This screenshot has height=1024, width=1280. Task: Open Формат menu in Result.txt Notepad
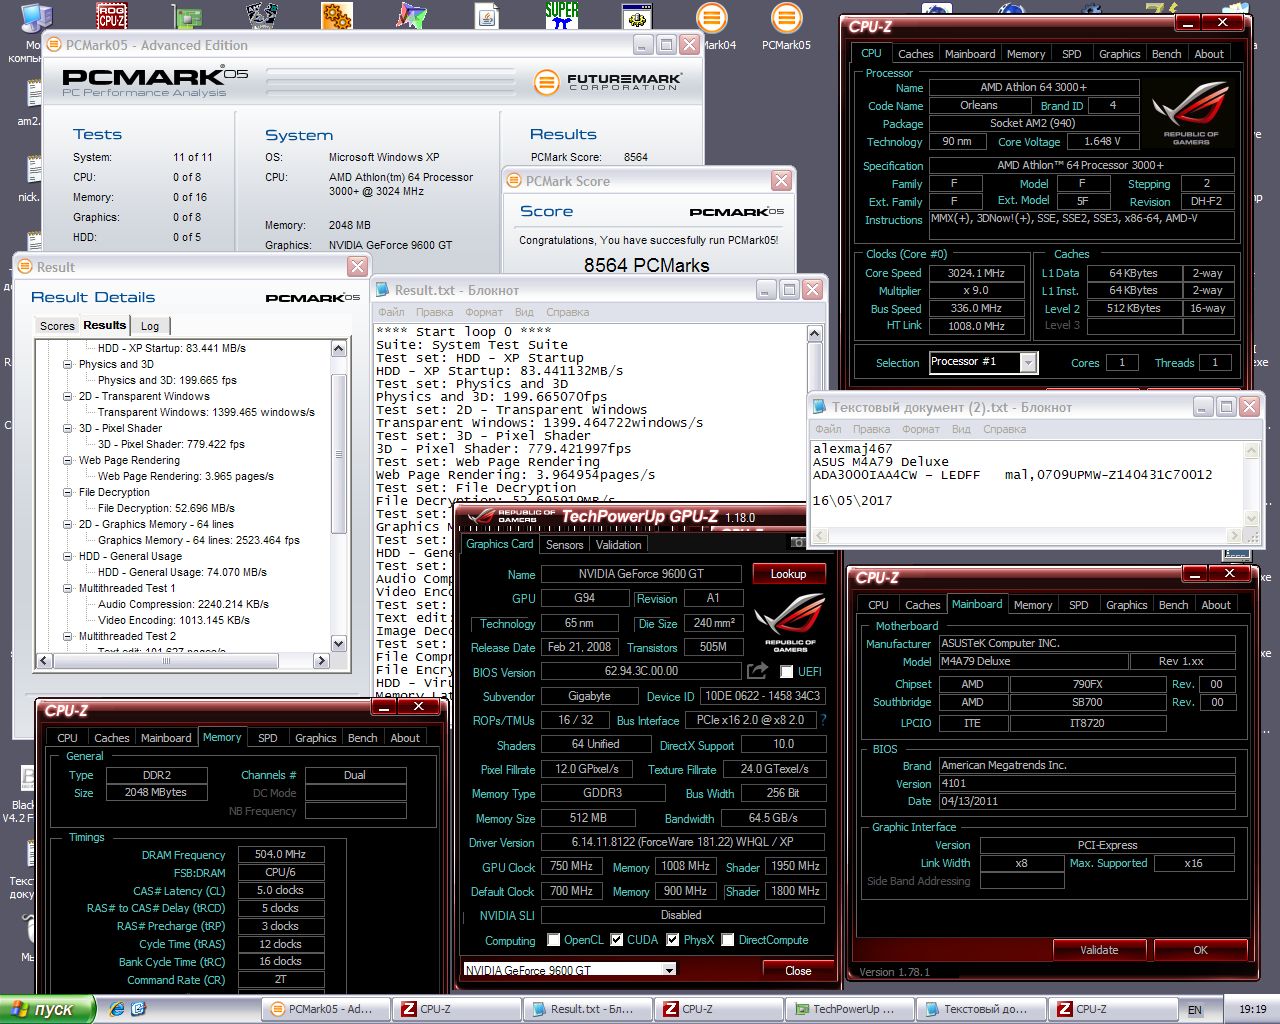[484, 312]
